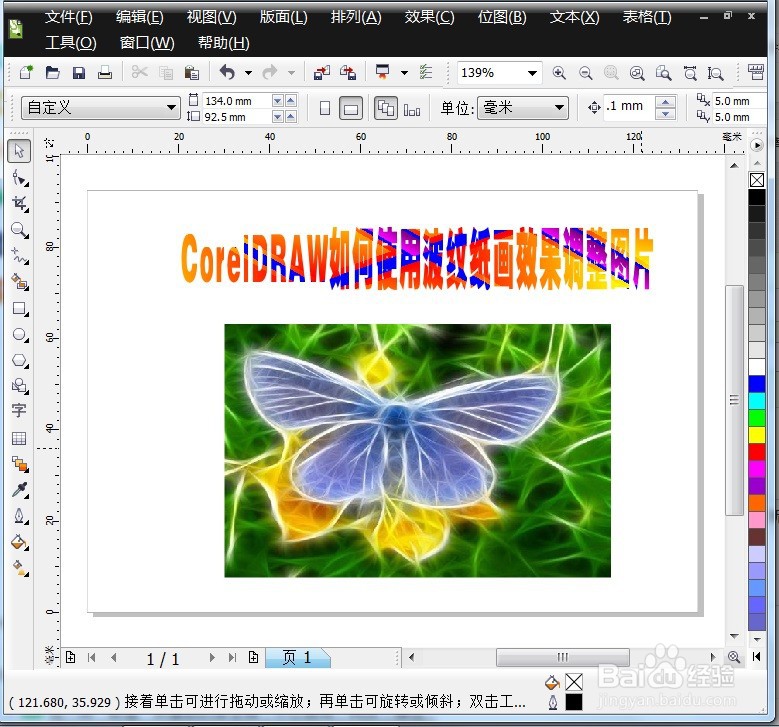The width and height of the screenshot is (779, 727).
Task: Select the butterfly bitmap image
Action: 417,450
